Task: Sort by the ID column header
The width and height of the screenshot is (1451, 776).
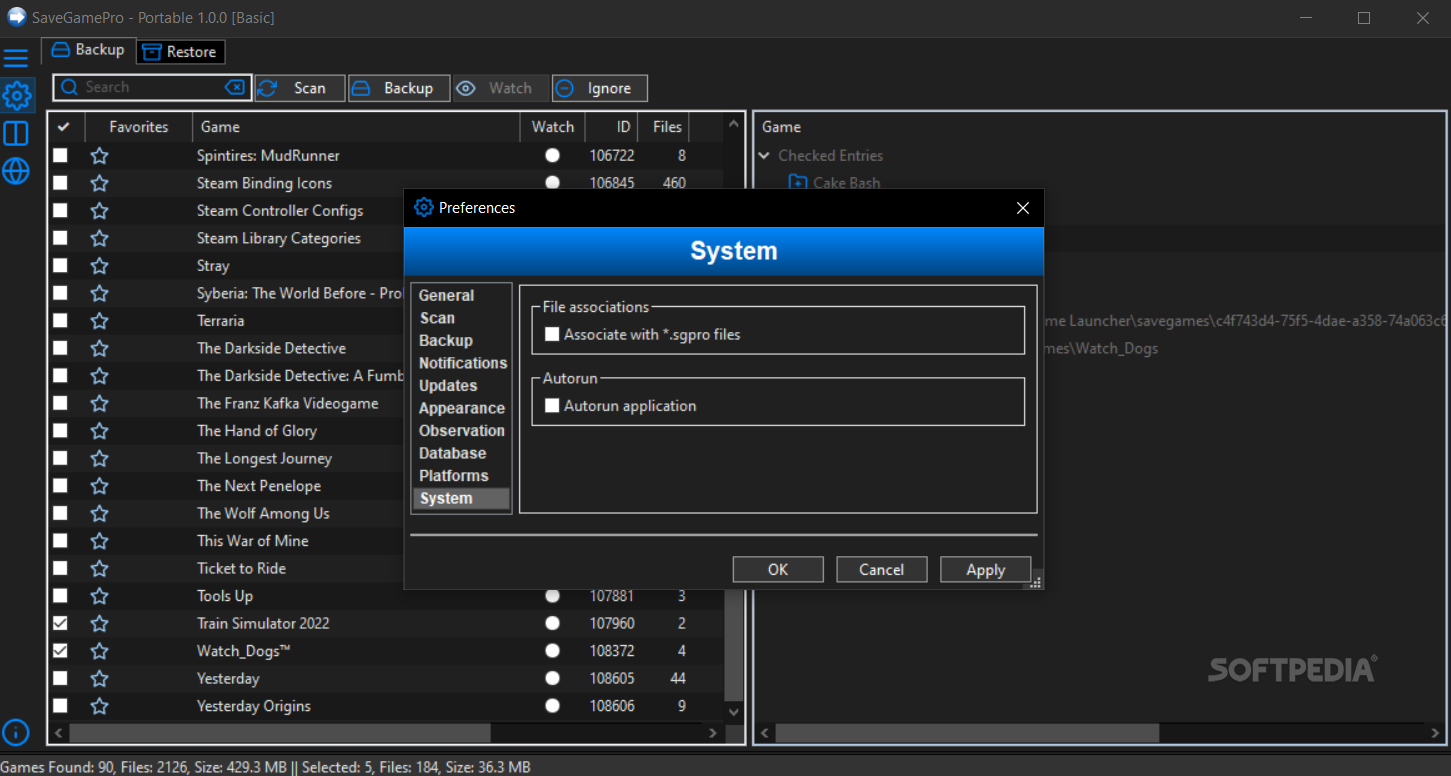Action: pyautogui.click(x=613, y=127)
